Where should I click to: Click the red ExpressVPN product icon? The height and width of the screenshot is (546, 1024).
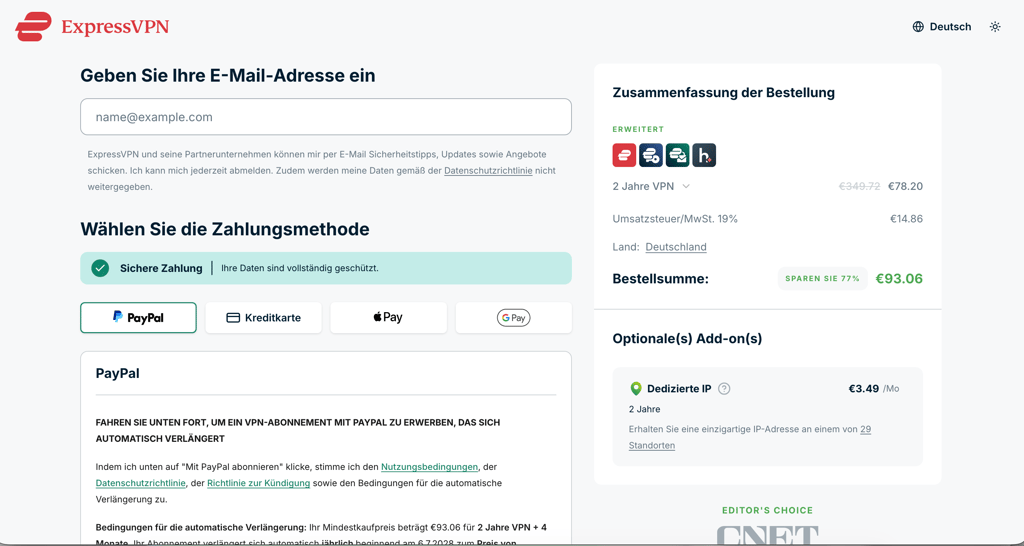(624, 155)
